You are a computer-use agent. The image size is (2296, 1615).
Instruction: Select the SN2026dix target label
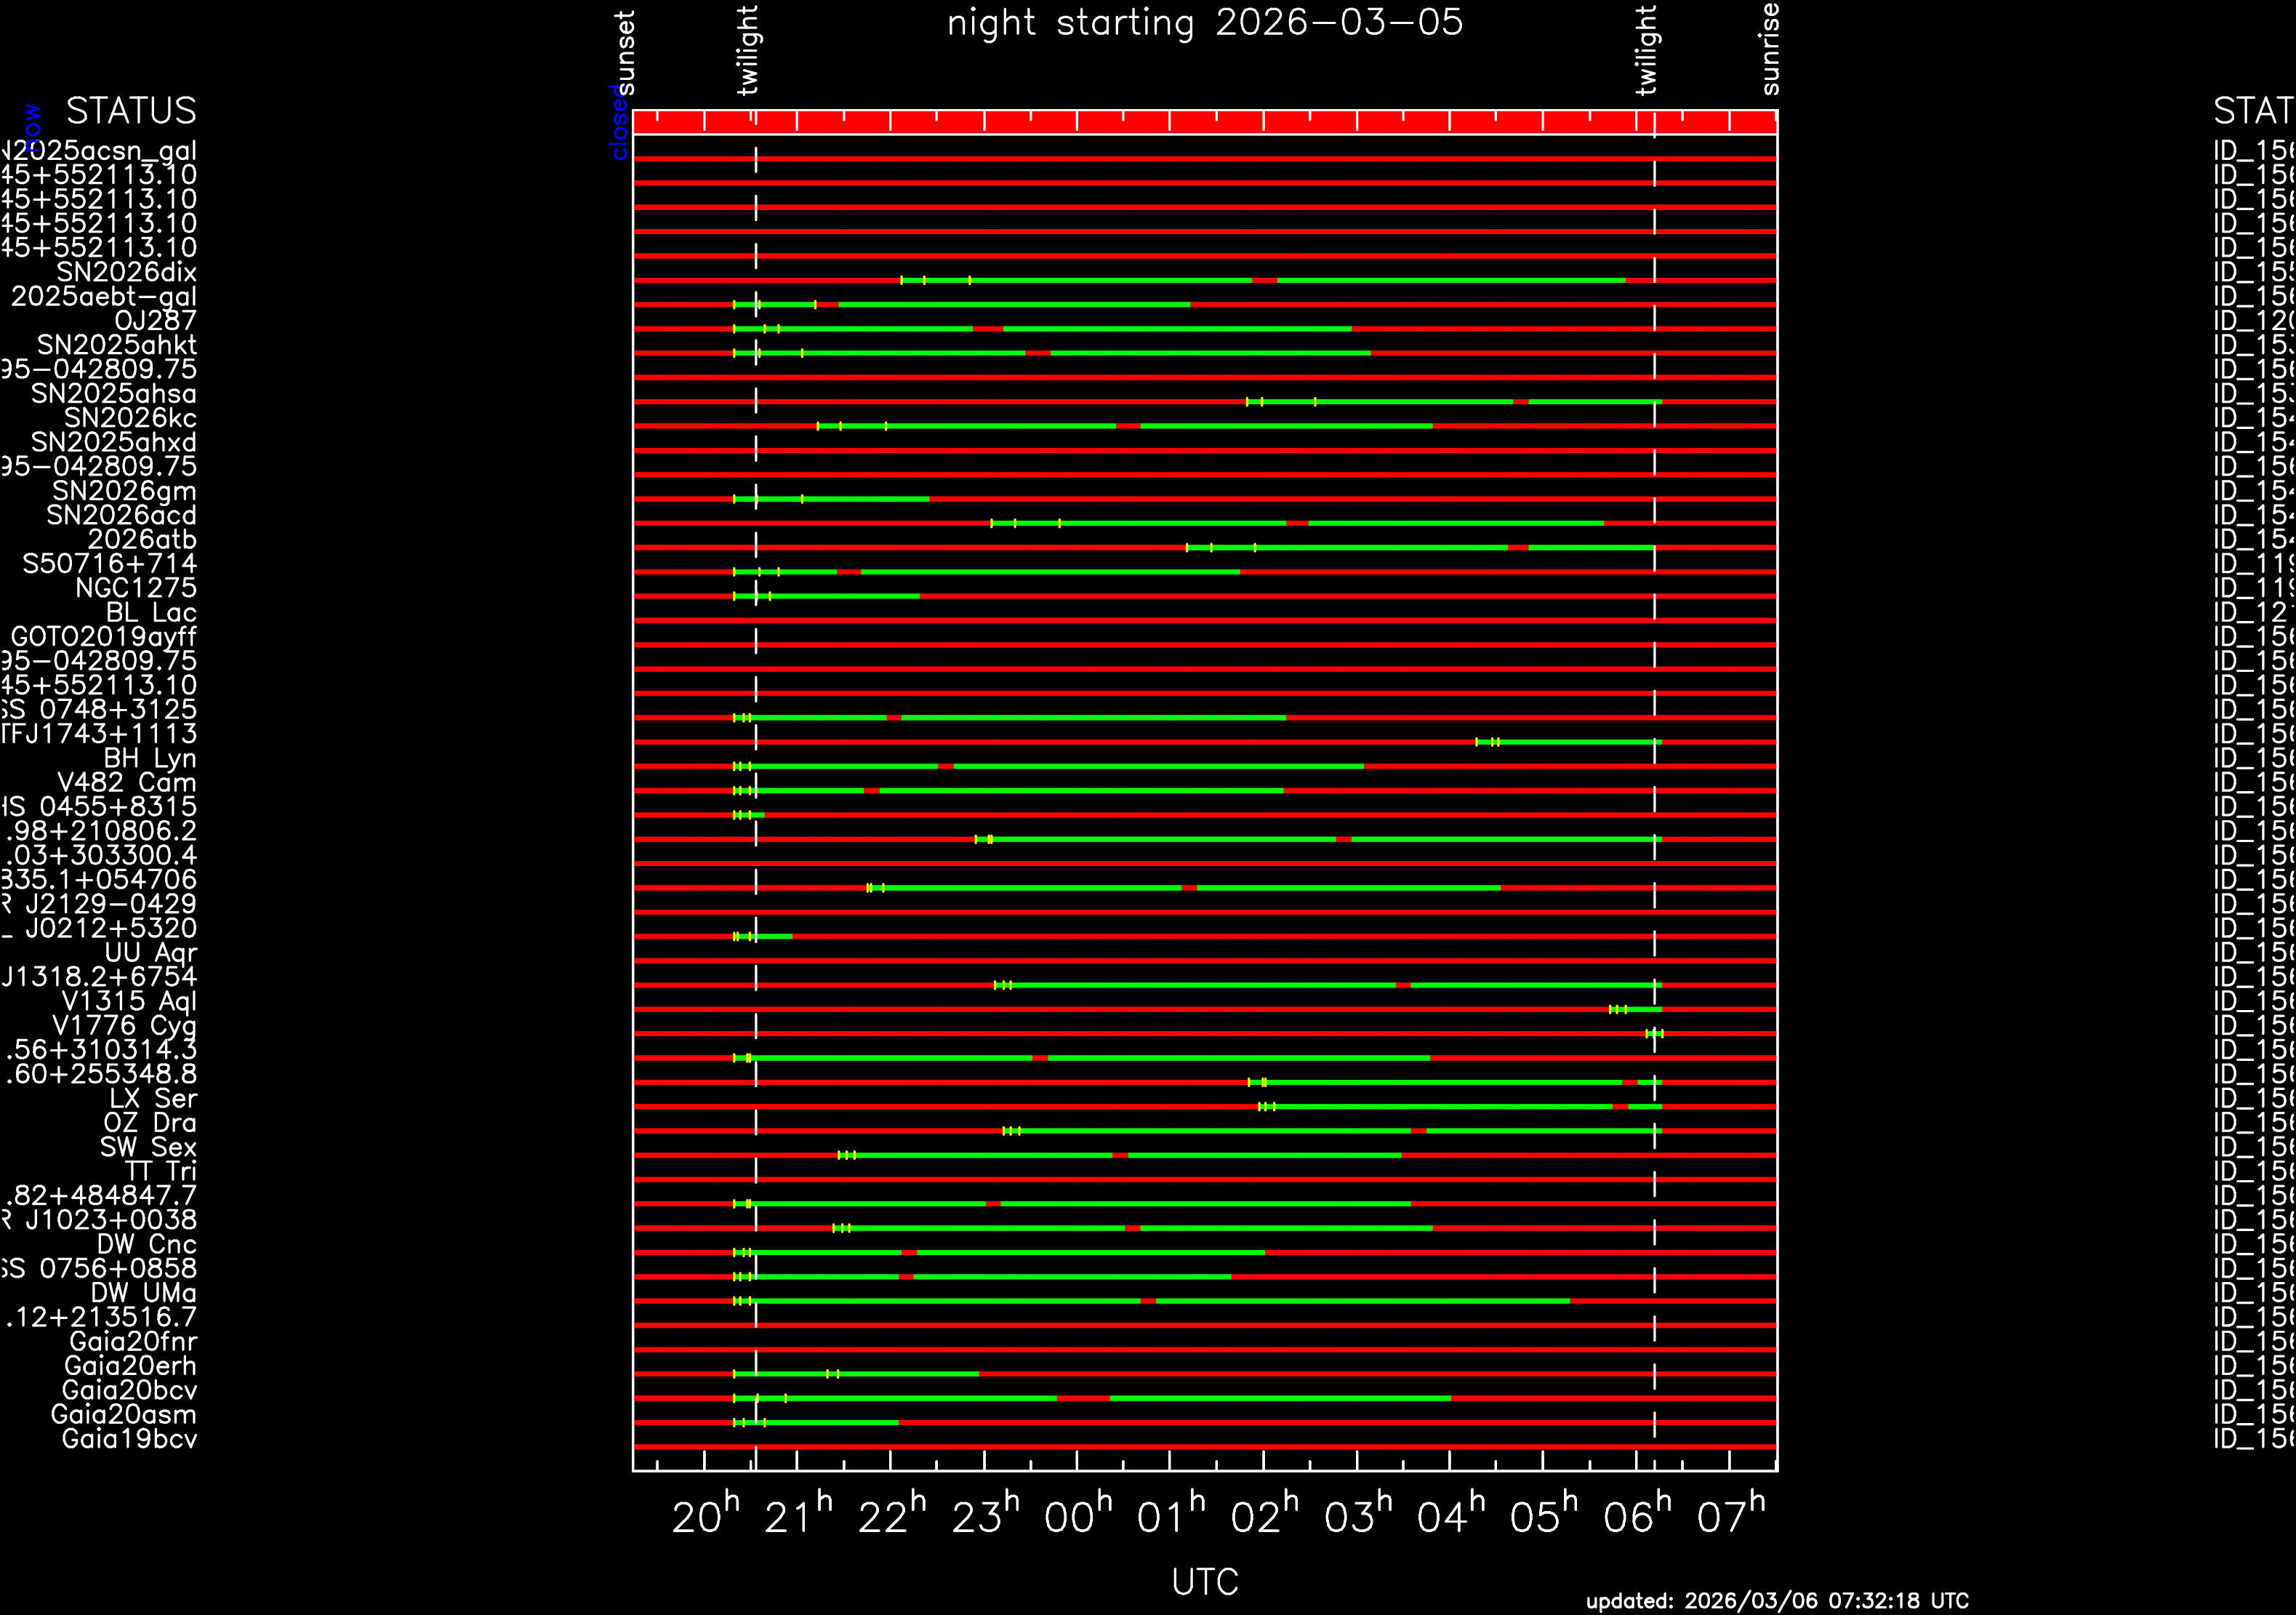(126, 272)
